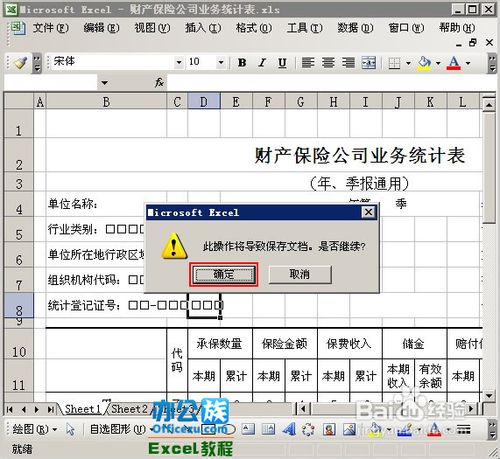Image resolution: width=500 pixels, height=459 pixels.
Task: Open the 视图 (View) menu
Action: point(152,28)
